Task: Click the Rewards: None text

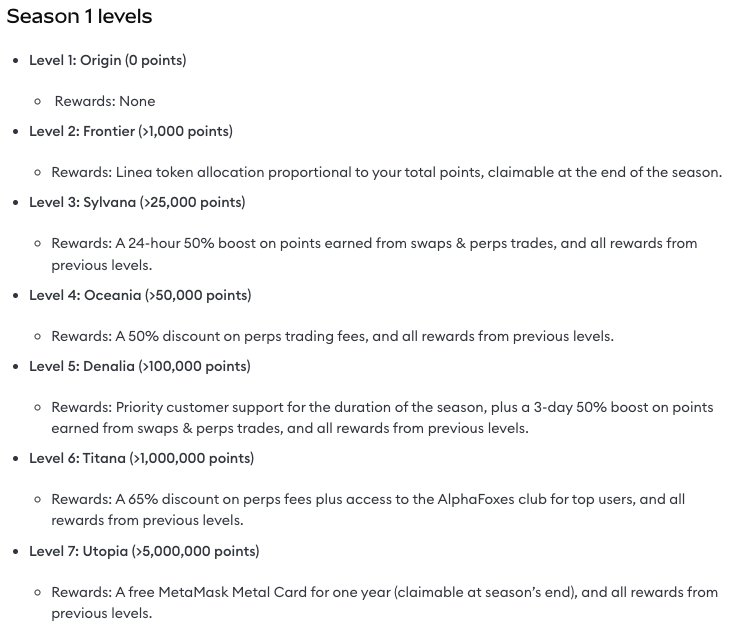Action: (x=104, y=101)
